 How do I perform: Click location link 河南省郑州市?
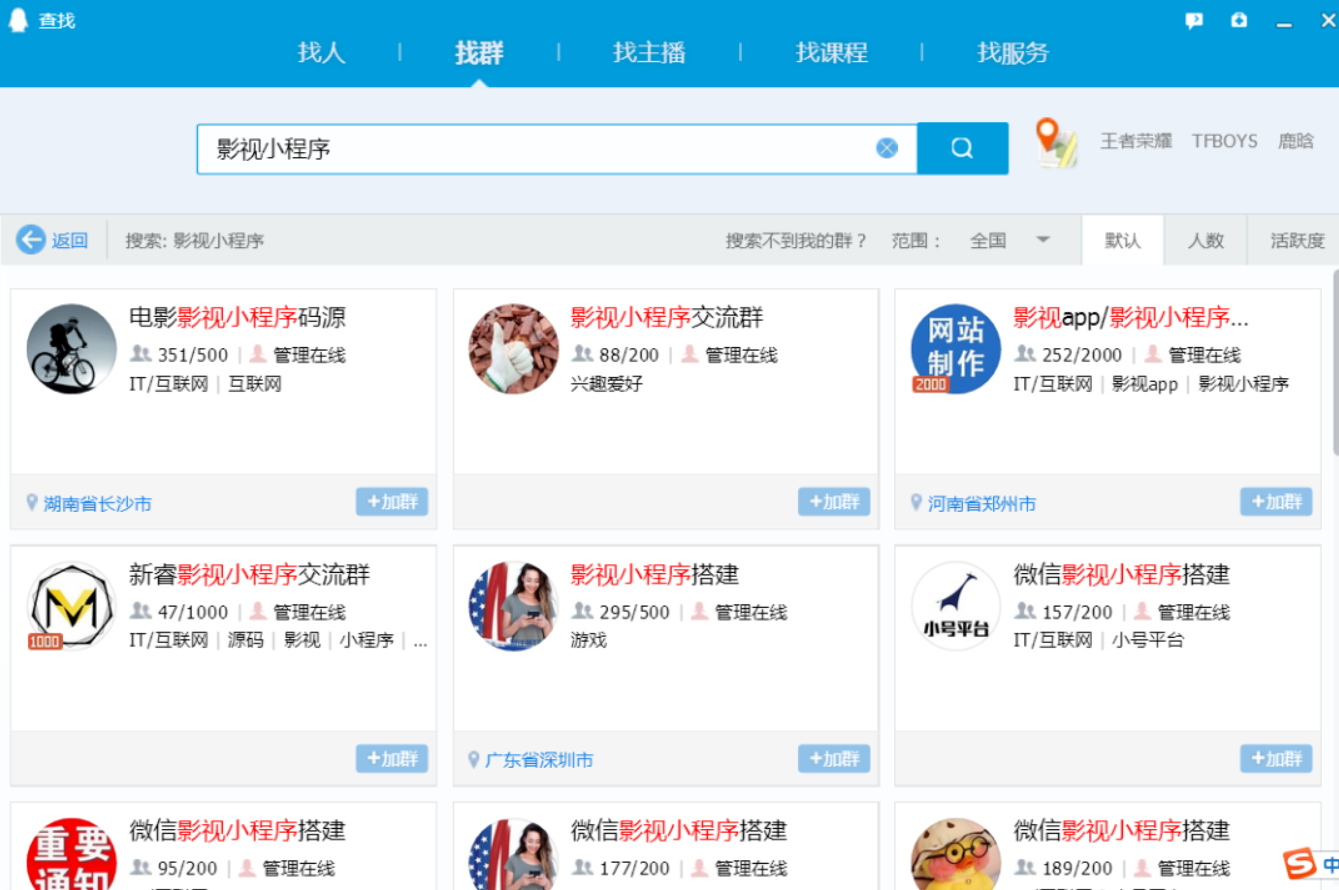(x=982, y=504)
